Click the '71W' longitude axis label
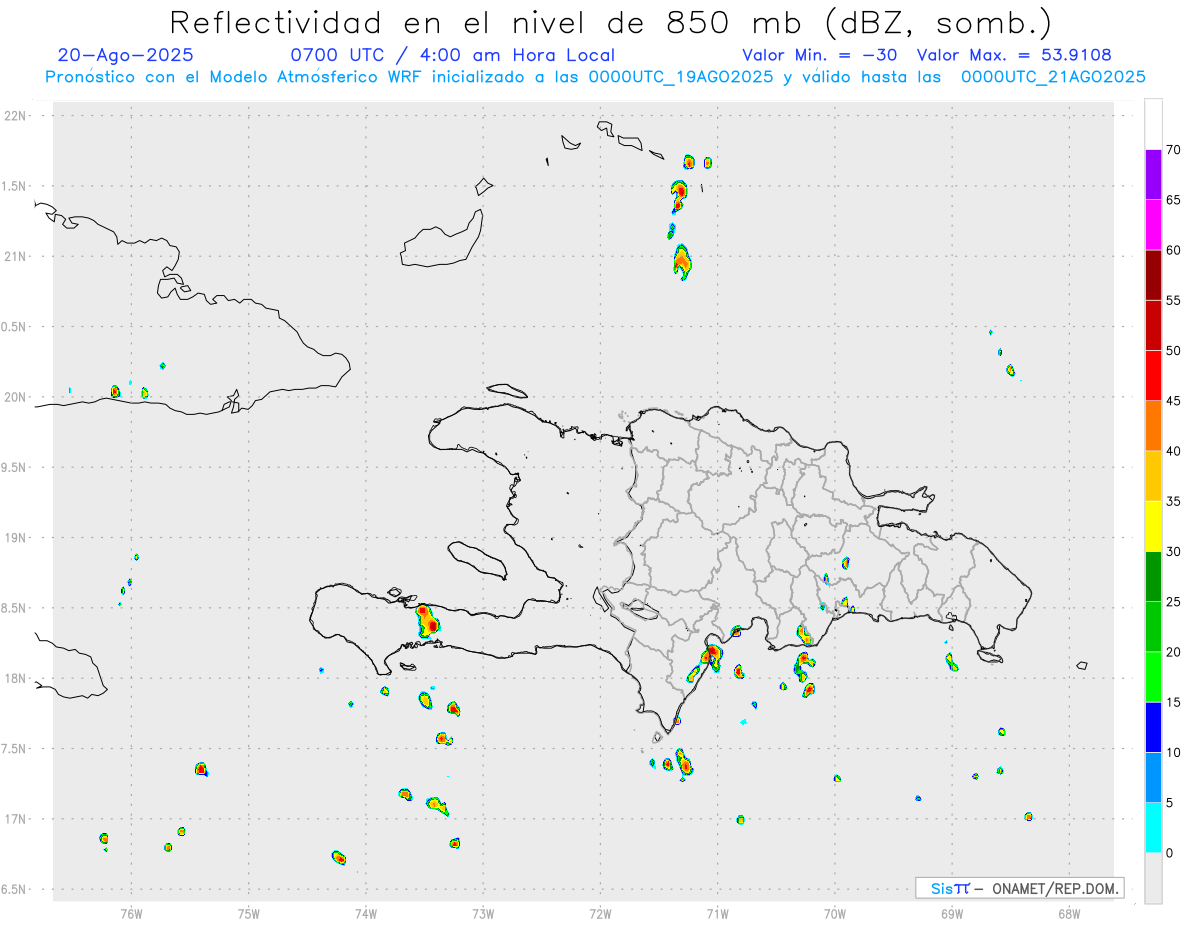 click(x=717, y=914)
